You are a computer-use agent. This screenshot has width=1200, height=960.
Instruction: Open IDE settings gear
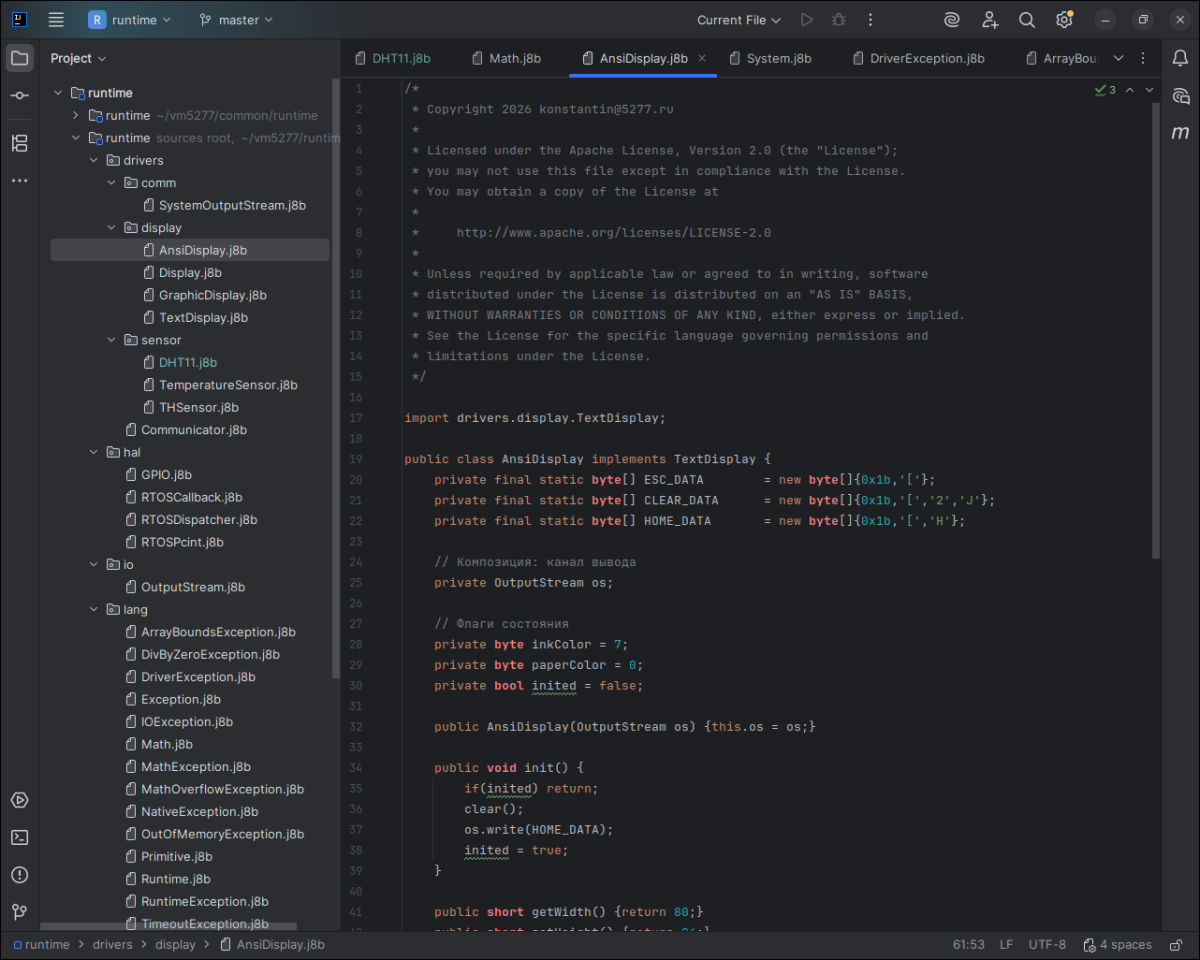(1064, 20)
